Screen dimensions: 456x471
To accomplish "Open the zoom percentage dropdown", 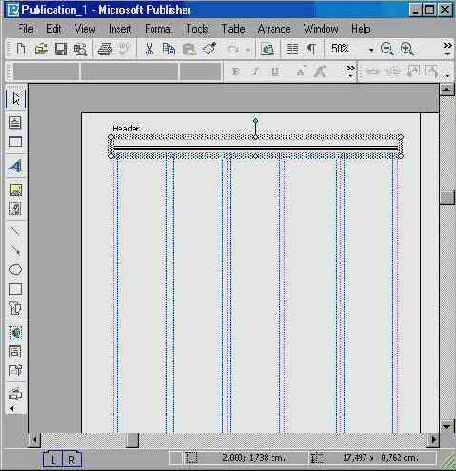I will pyautogui.click(x=371, y=50).
